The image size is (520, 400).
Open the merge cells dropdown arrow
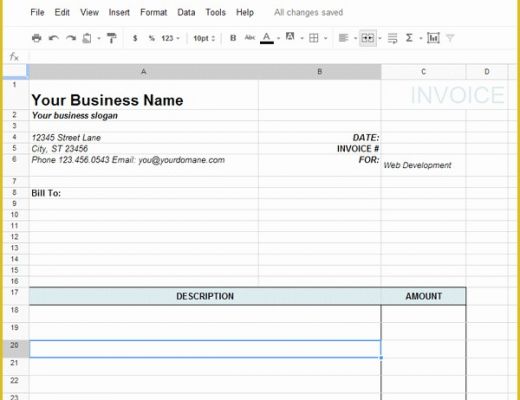pos(380,38)
